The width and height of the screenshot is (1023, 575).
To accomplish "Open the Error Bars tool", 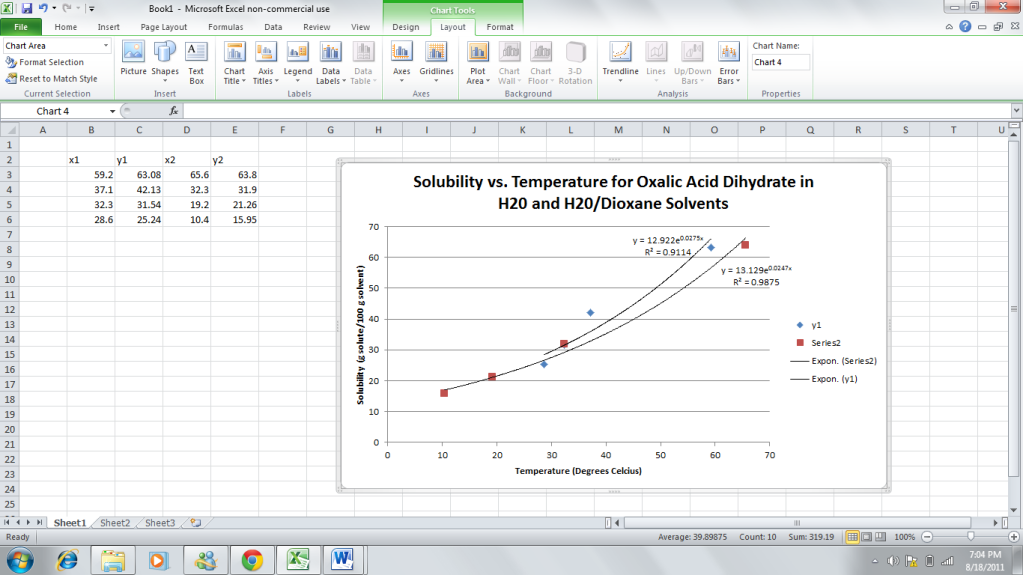I will (729, 60).
